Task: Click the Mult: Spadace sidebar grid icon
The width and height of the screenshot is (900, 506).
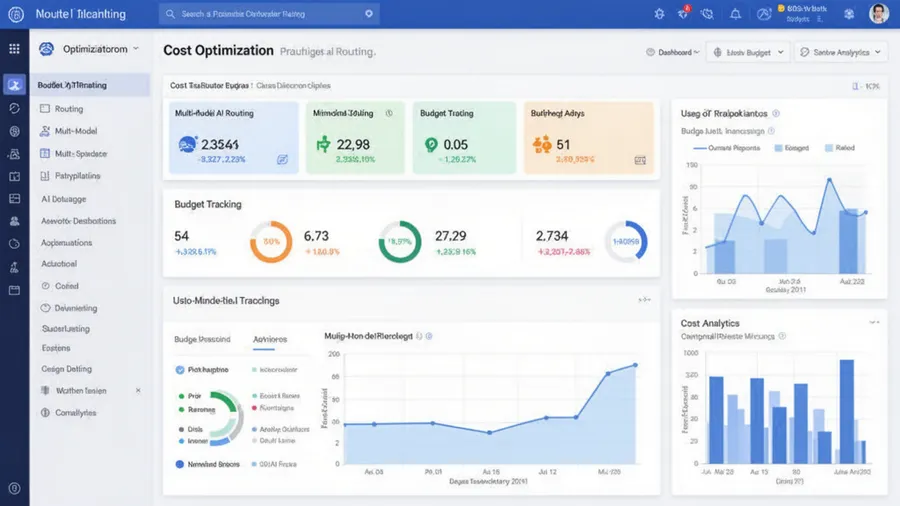Action: pos(45,153)
